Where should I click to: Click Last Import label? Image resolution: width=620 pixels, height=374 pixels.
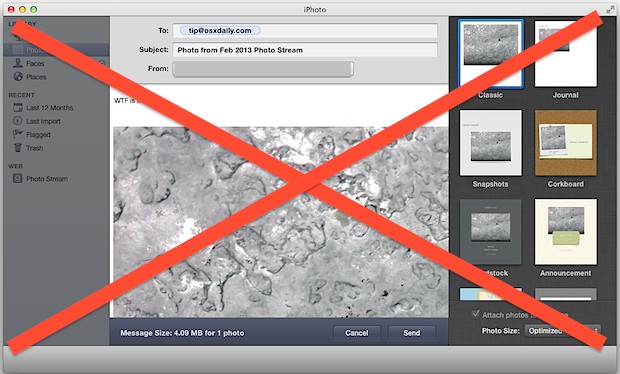point(43,121)
